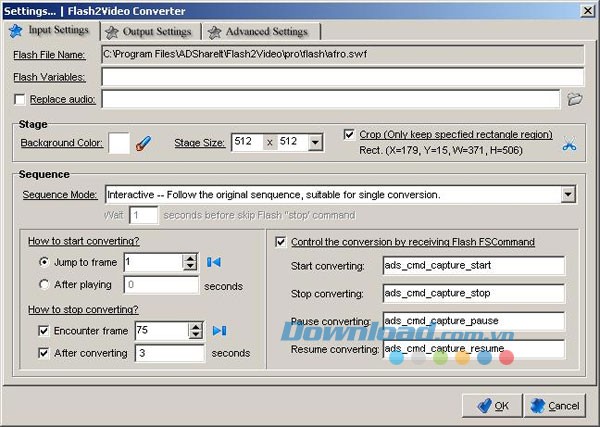Switch to the Output Settings tab
Image resolution: width=600 pixels, height=427 pixels.
[x=150, y=31]
